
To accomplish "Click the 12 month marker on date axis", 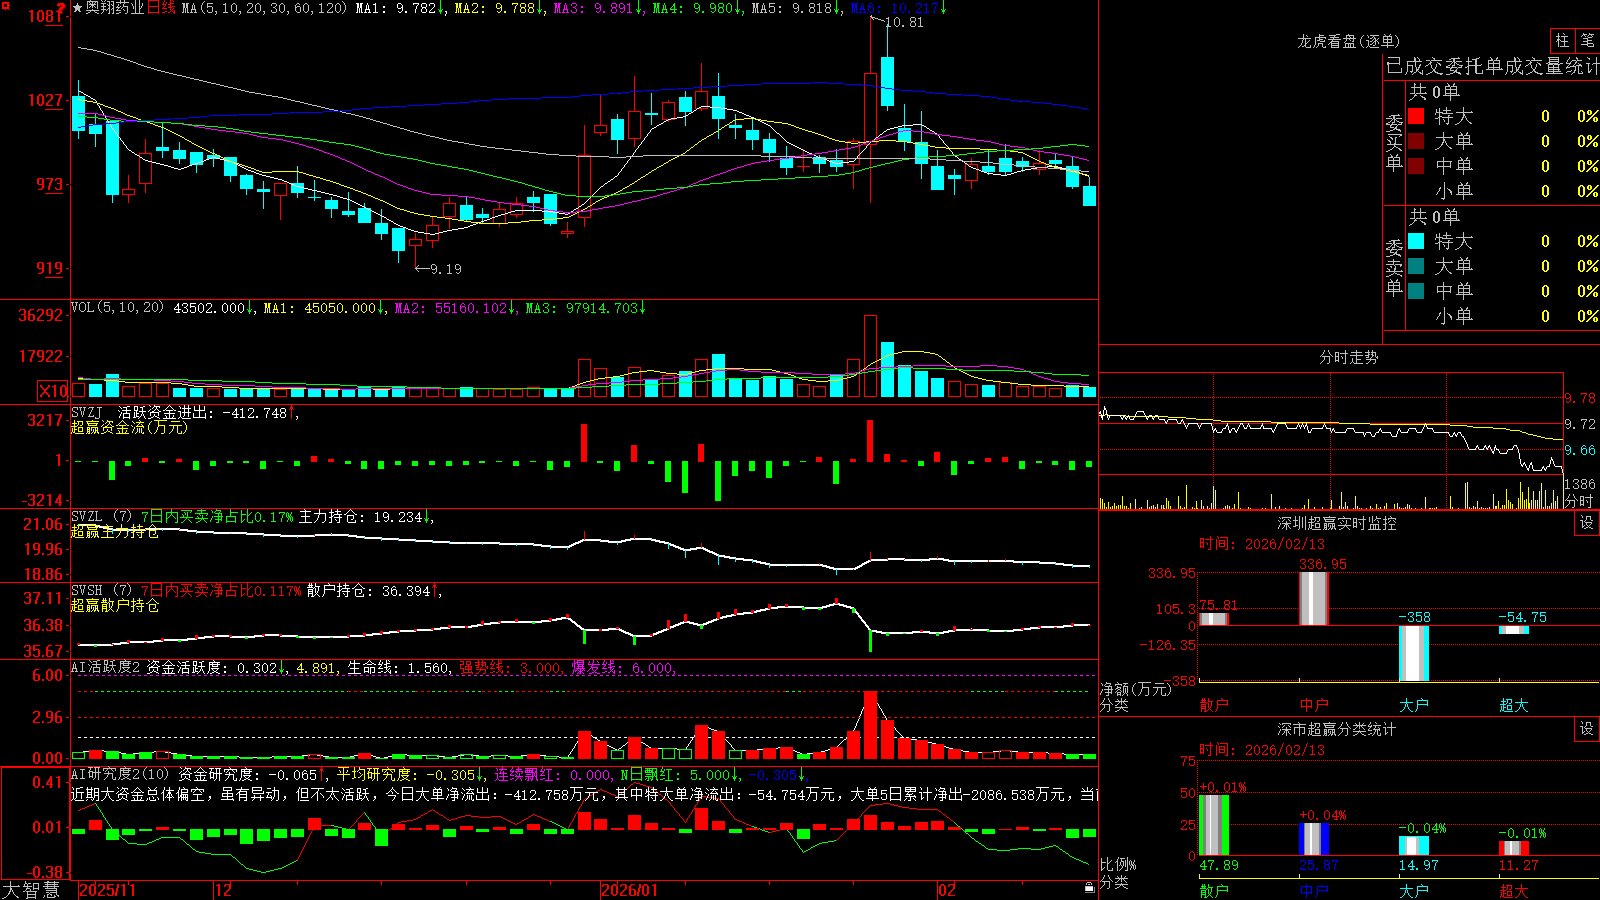I will pos(223,890).
